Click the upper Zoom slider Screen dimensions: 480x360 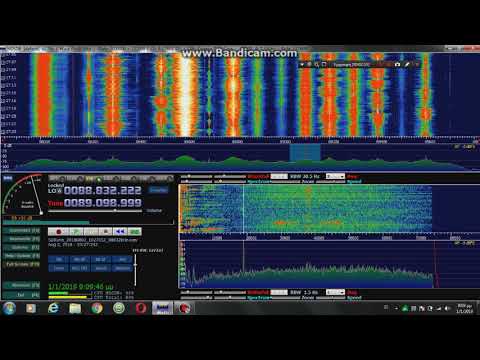286,182
